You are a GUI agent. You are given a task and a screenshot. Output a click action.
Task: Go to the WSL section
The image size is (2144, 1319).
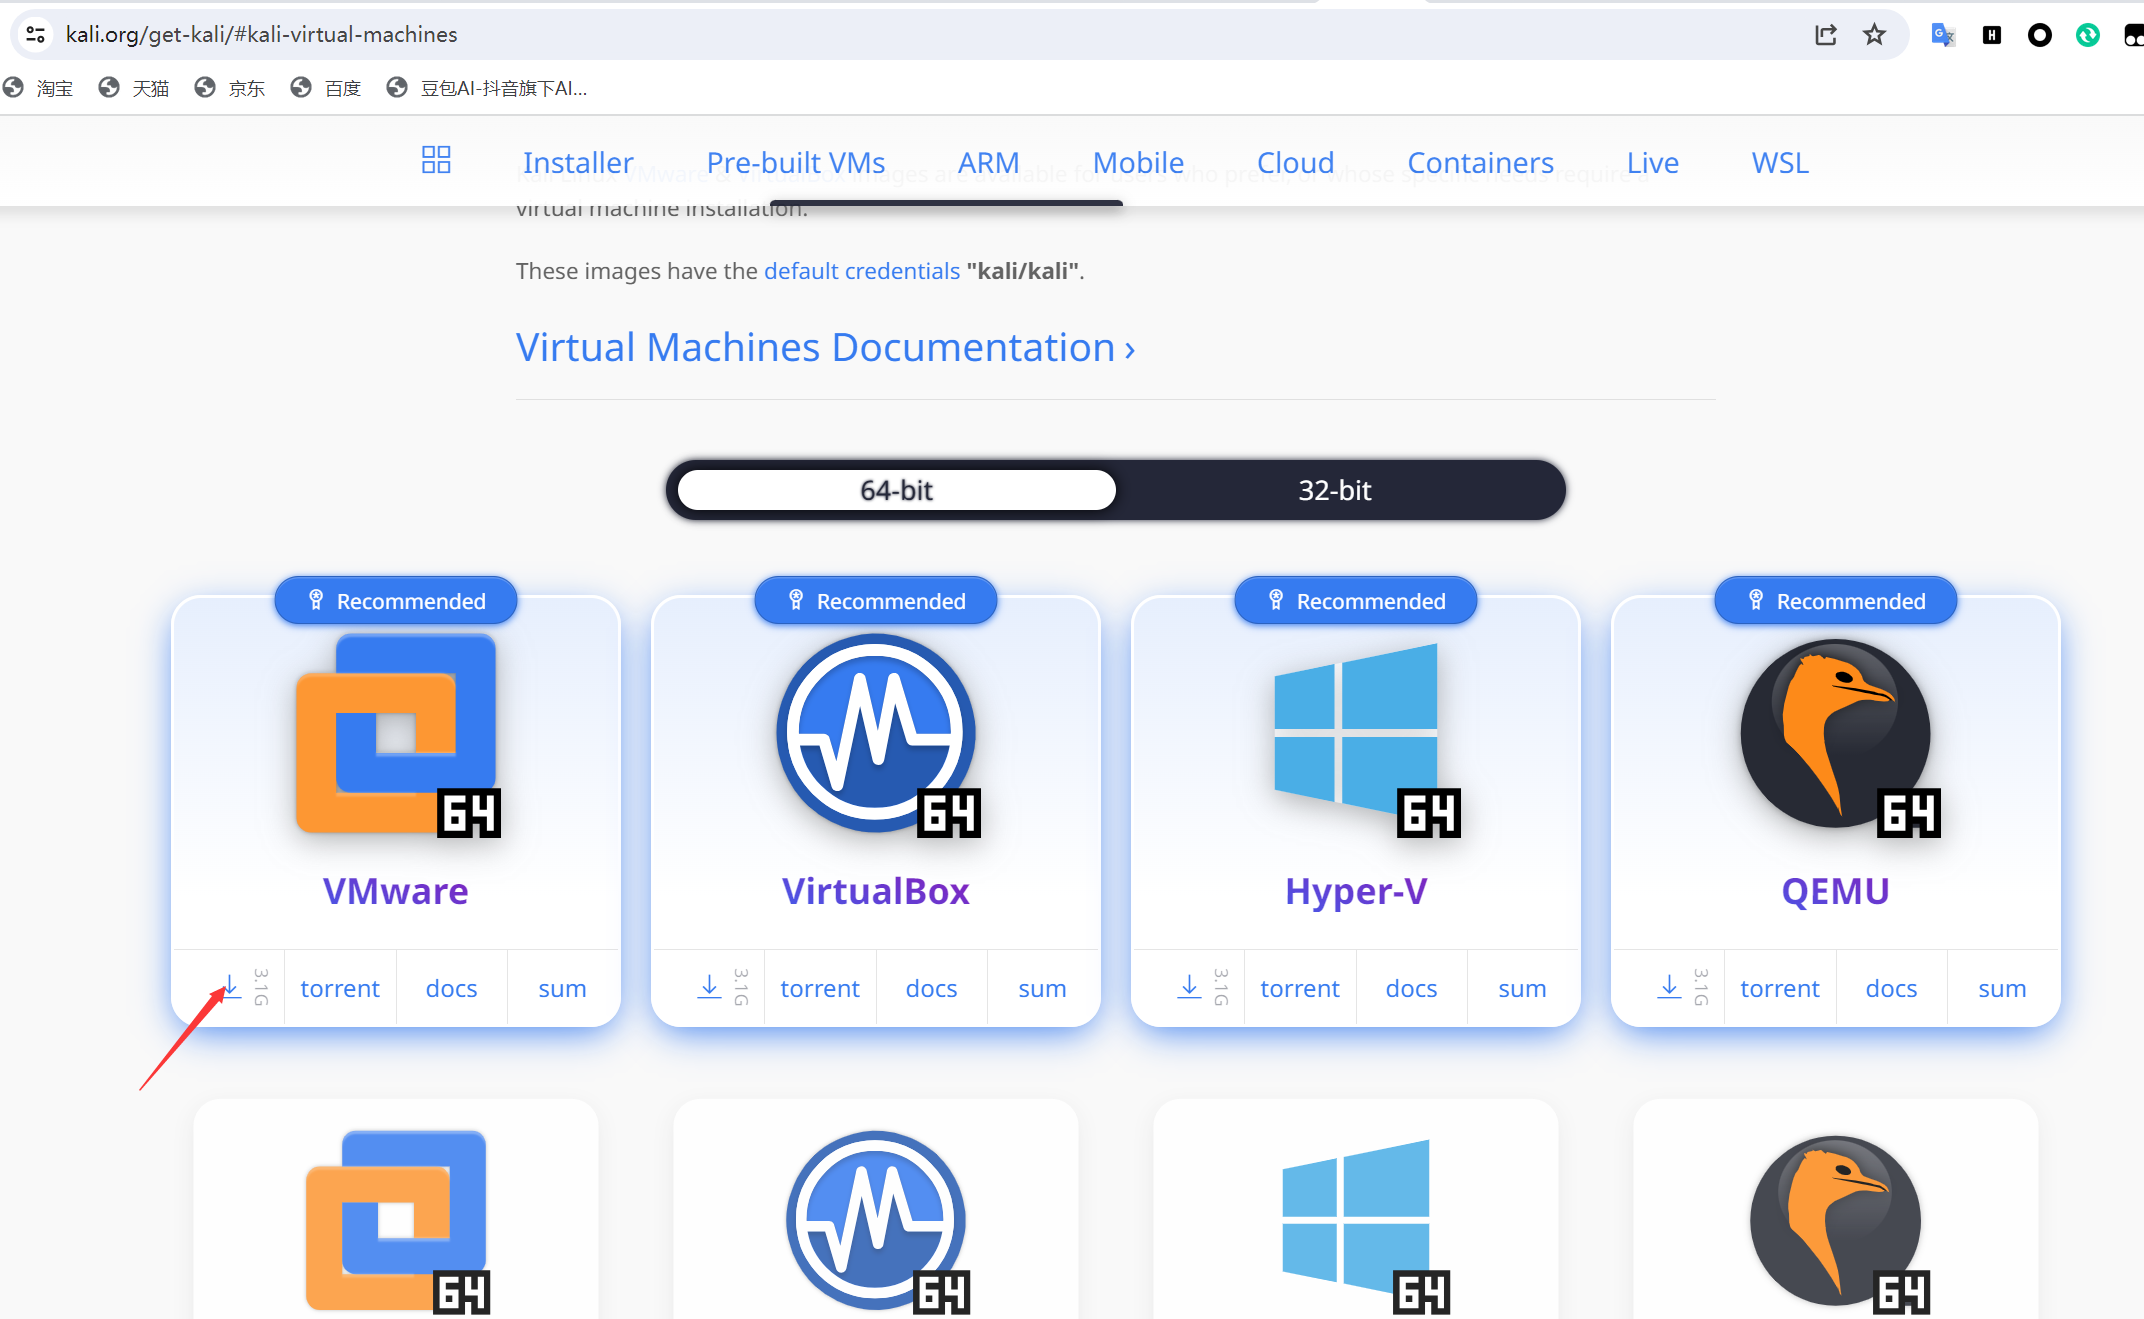1780,162
